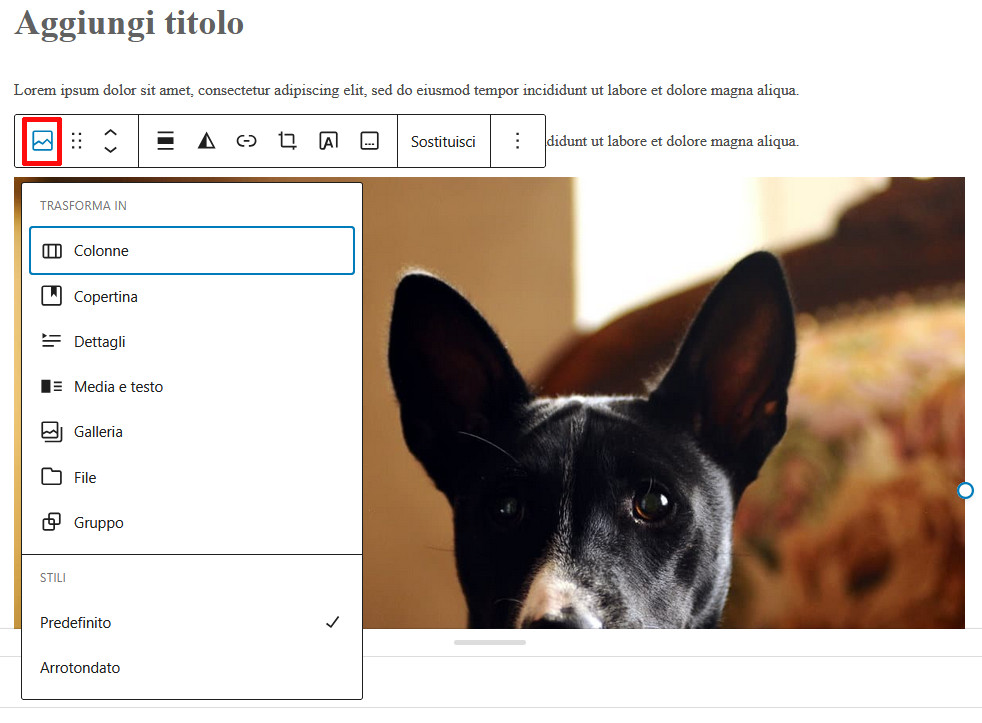This screenshot has width=982, height=723.
Task: Select Media e testo option
Action: coord(192,387)
